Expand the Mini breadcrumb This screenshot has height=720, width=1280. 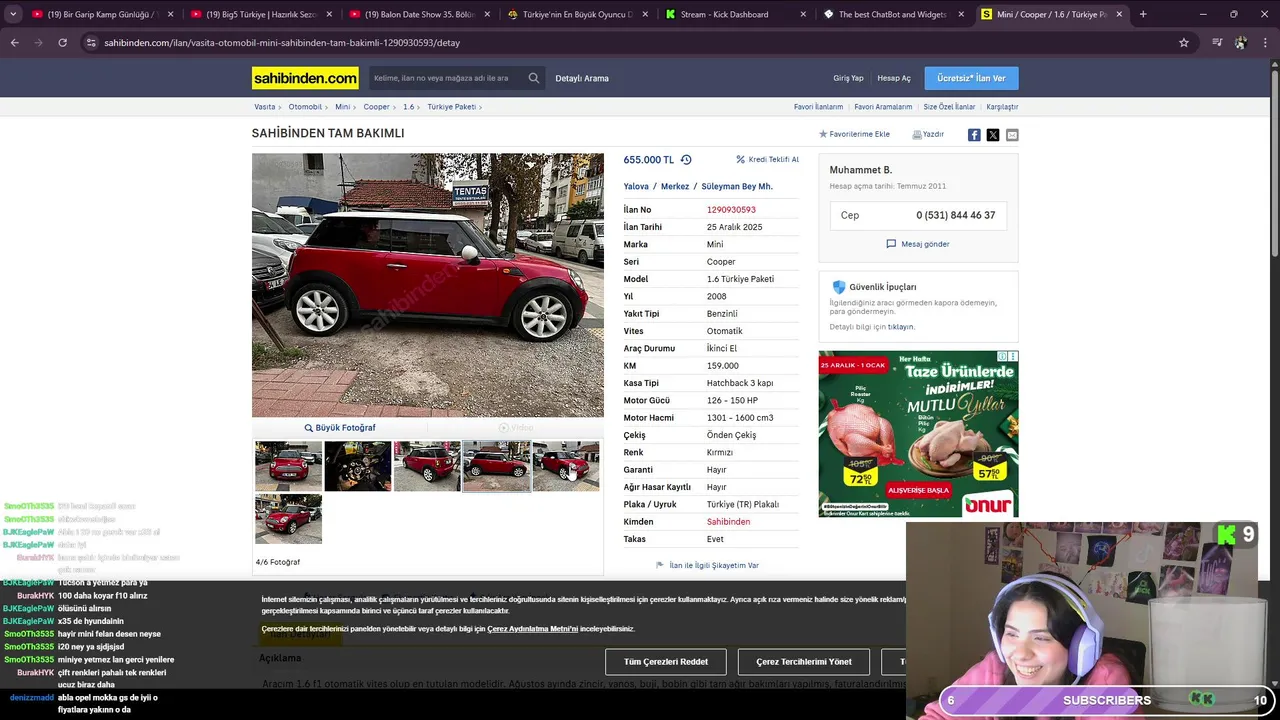coord(345,107)
